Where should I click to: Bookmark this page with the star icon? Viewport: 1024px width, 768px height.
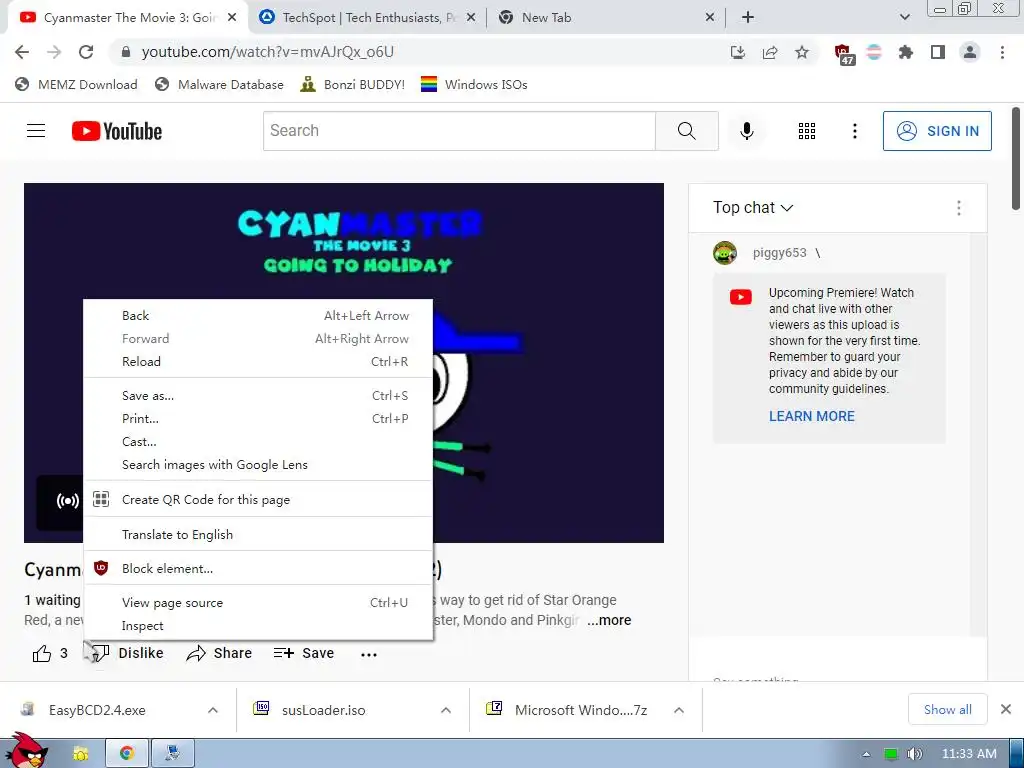[x=802, y=52]
